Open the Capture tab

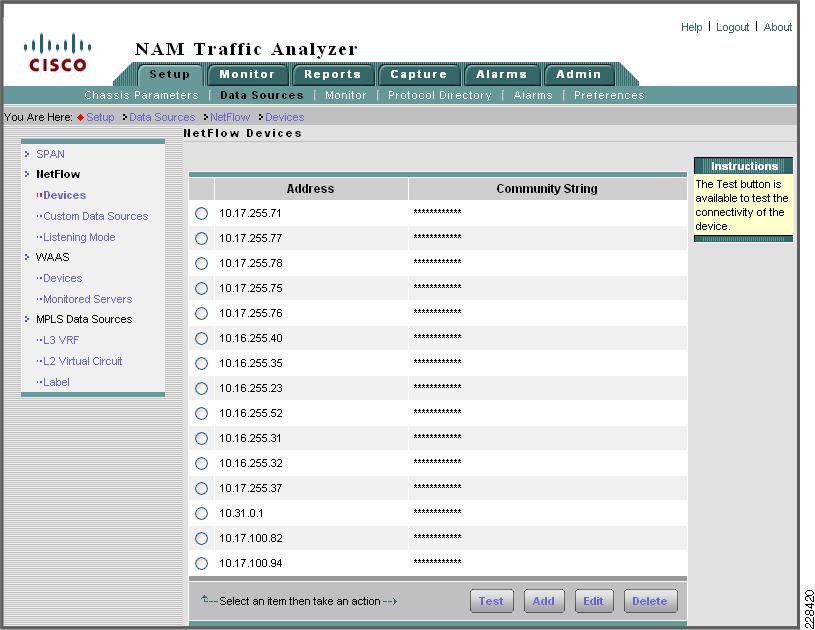click(x=418, y=74)
